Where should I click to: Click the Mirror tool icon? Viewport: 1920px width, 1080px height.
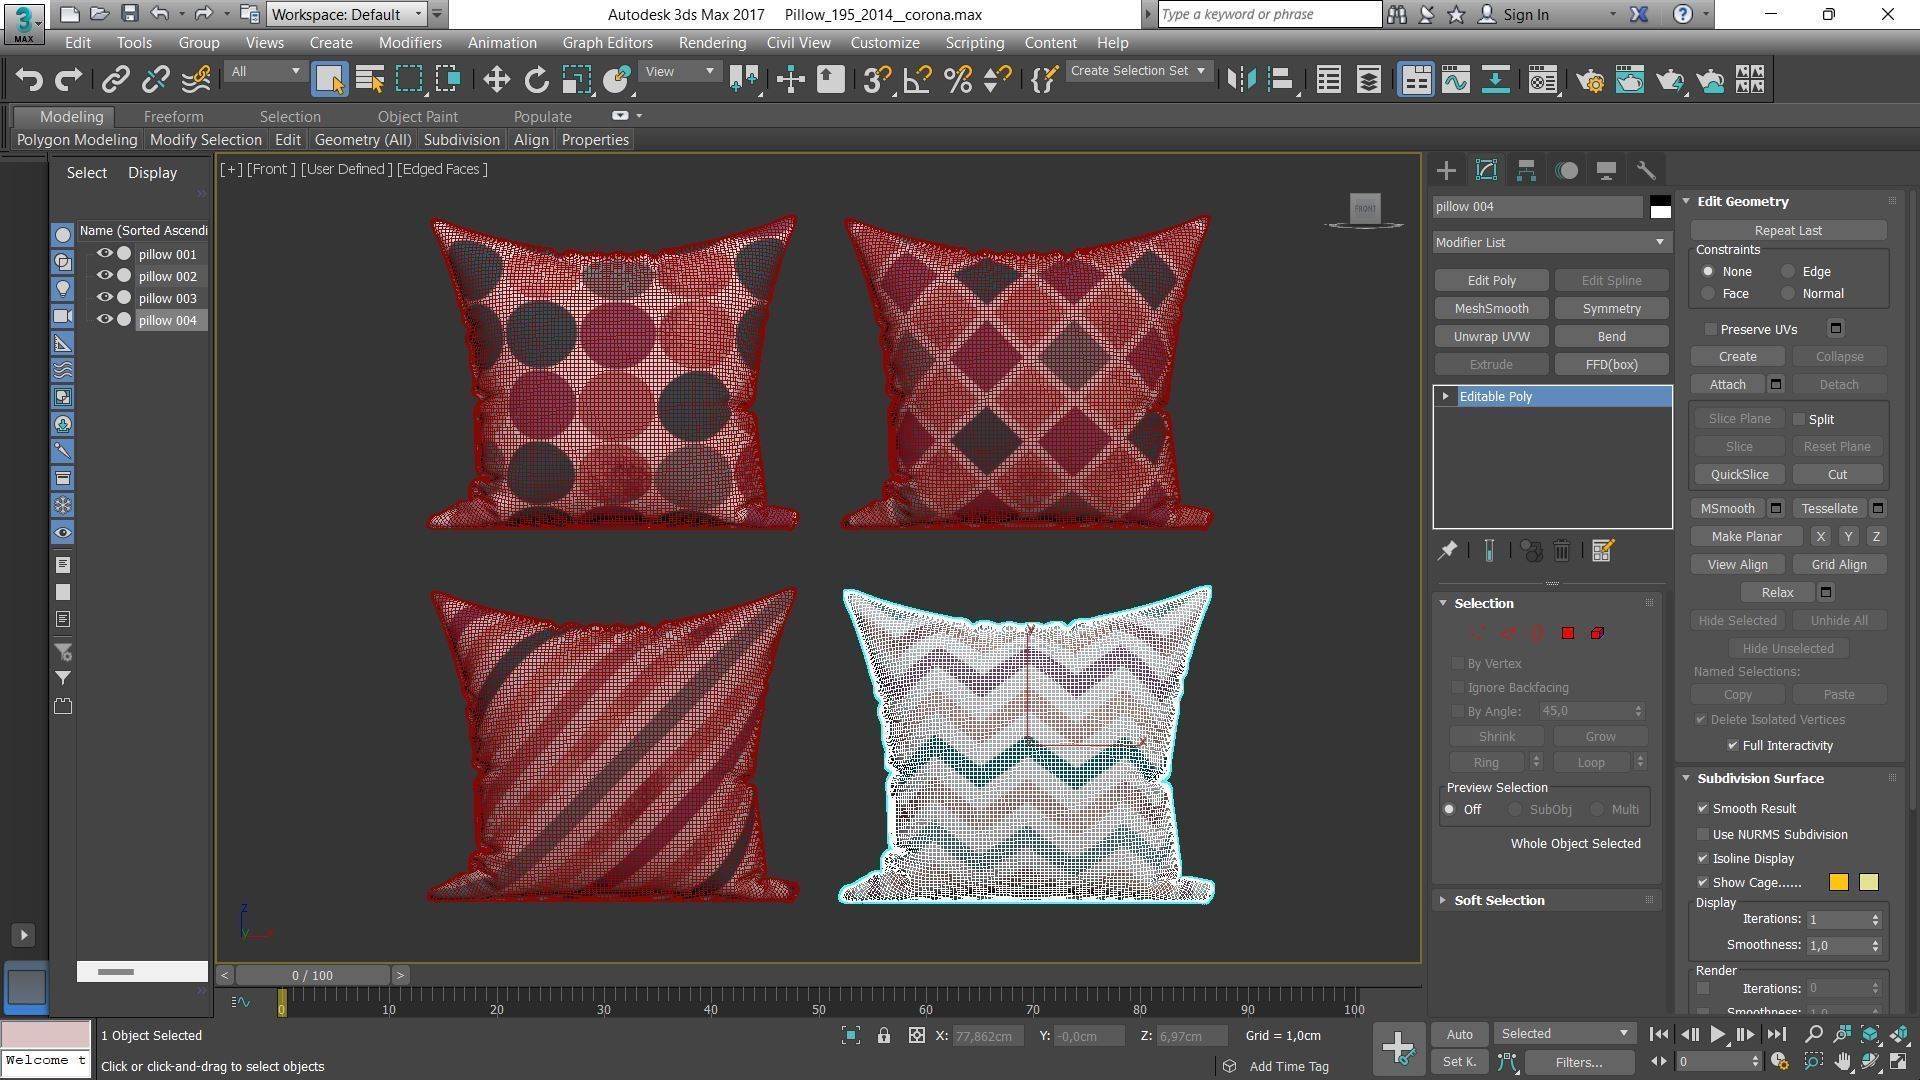point(1241,79)
